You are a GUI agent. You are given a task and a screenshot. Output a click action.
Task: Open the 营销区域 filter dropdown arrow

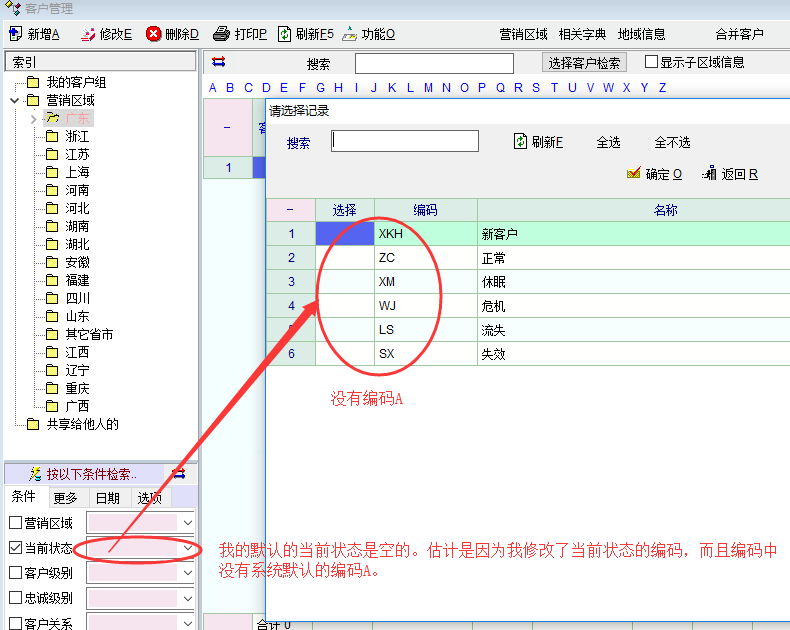(188, 522)
